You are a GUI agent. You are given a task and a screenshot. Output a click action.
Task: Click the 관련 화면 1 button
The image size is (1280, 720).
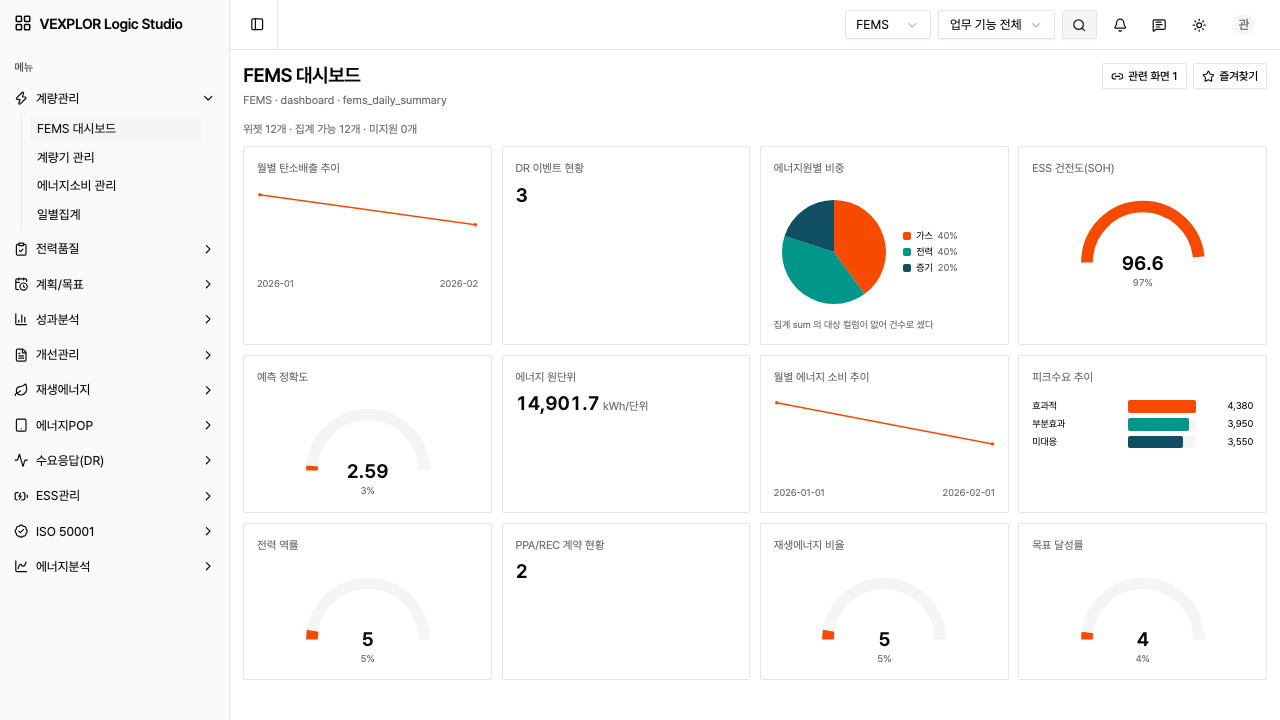click(x=1144, y=76)
